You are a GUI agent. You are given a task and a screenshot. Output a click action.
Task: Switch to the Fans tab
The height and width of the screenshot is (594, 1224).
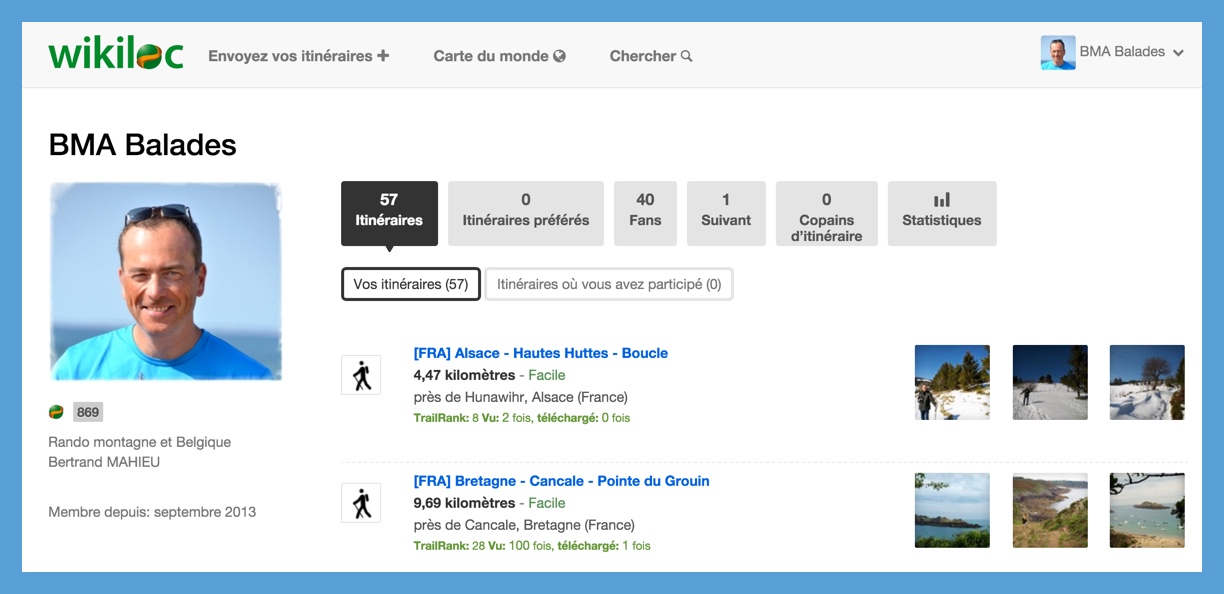pos(645,213)
